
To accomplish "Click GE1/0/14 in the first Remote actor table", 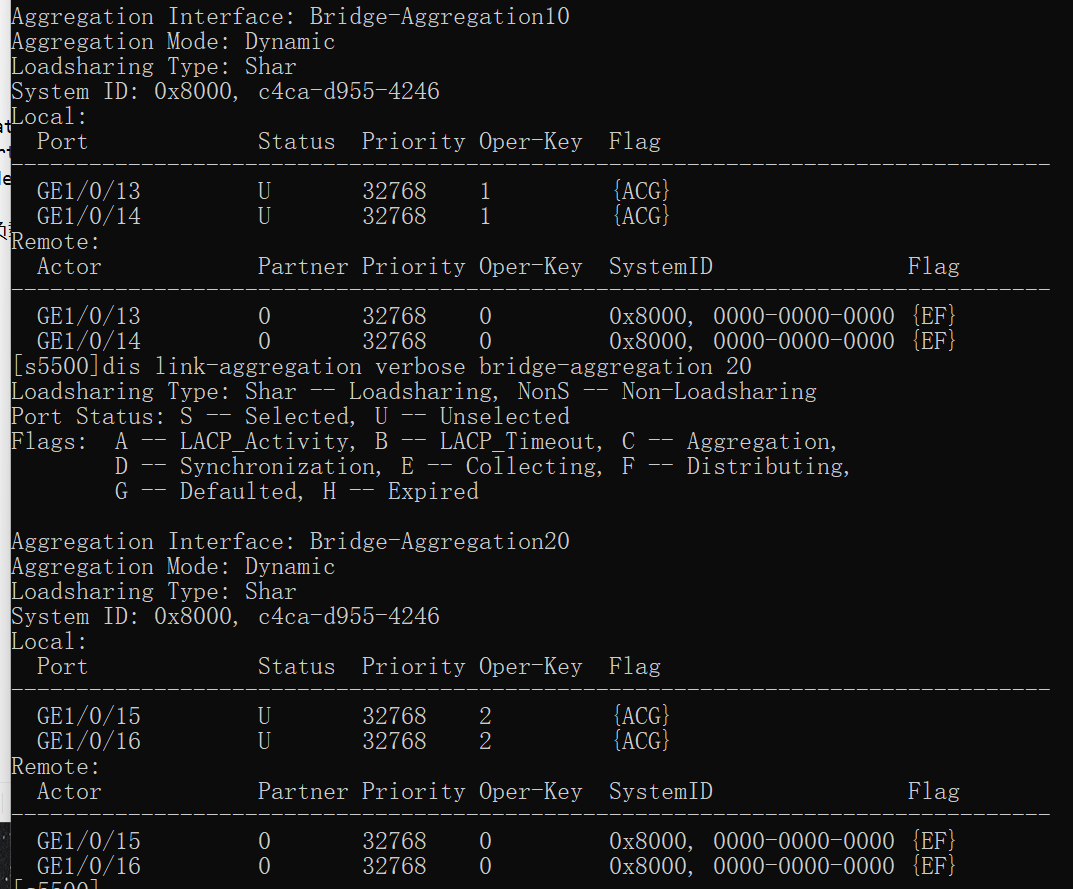I will [88, 341].
